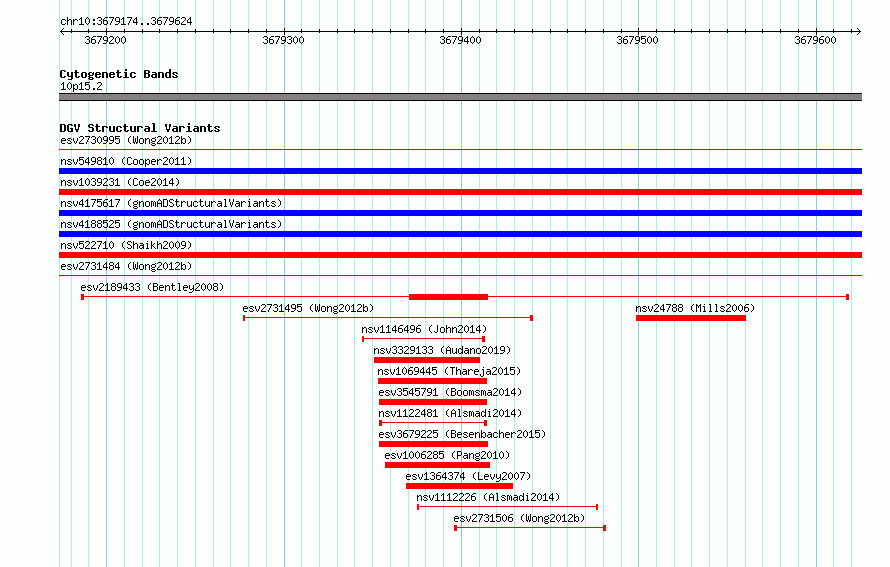Click the Cytogenetic Bands track title
The height and width of the screenshot is (567, 890).
point(119,74)
